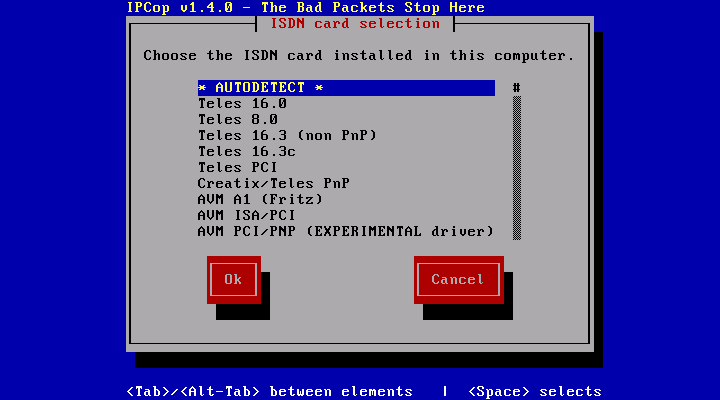
Task: Confirm selection with the Ok button
Action: tap(234, 280)
